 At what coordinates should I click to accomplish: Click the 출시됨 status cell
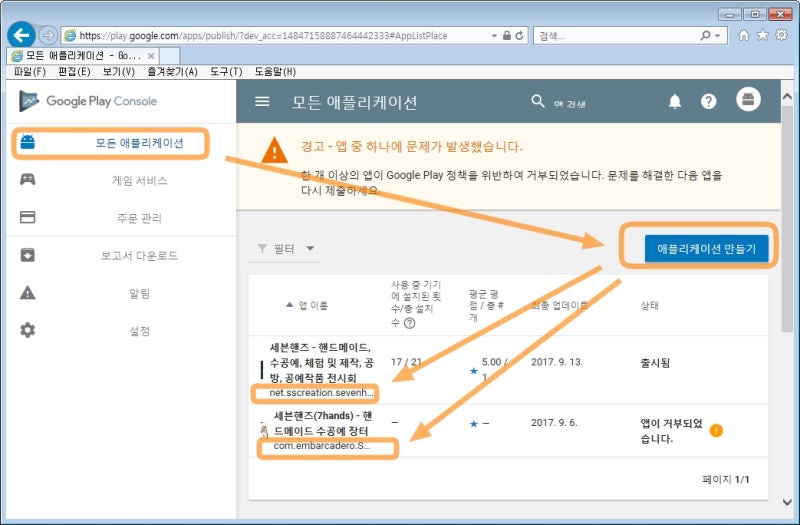pyautogui.click(x=655, y=363)
